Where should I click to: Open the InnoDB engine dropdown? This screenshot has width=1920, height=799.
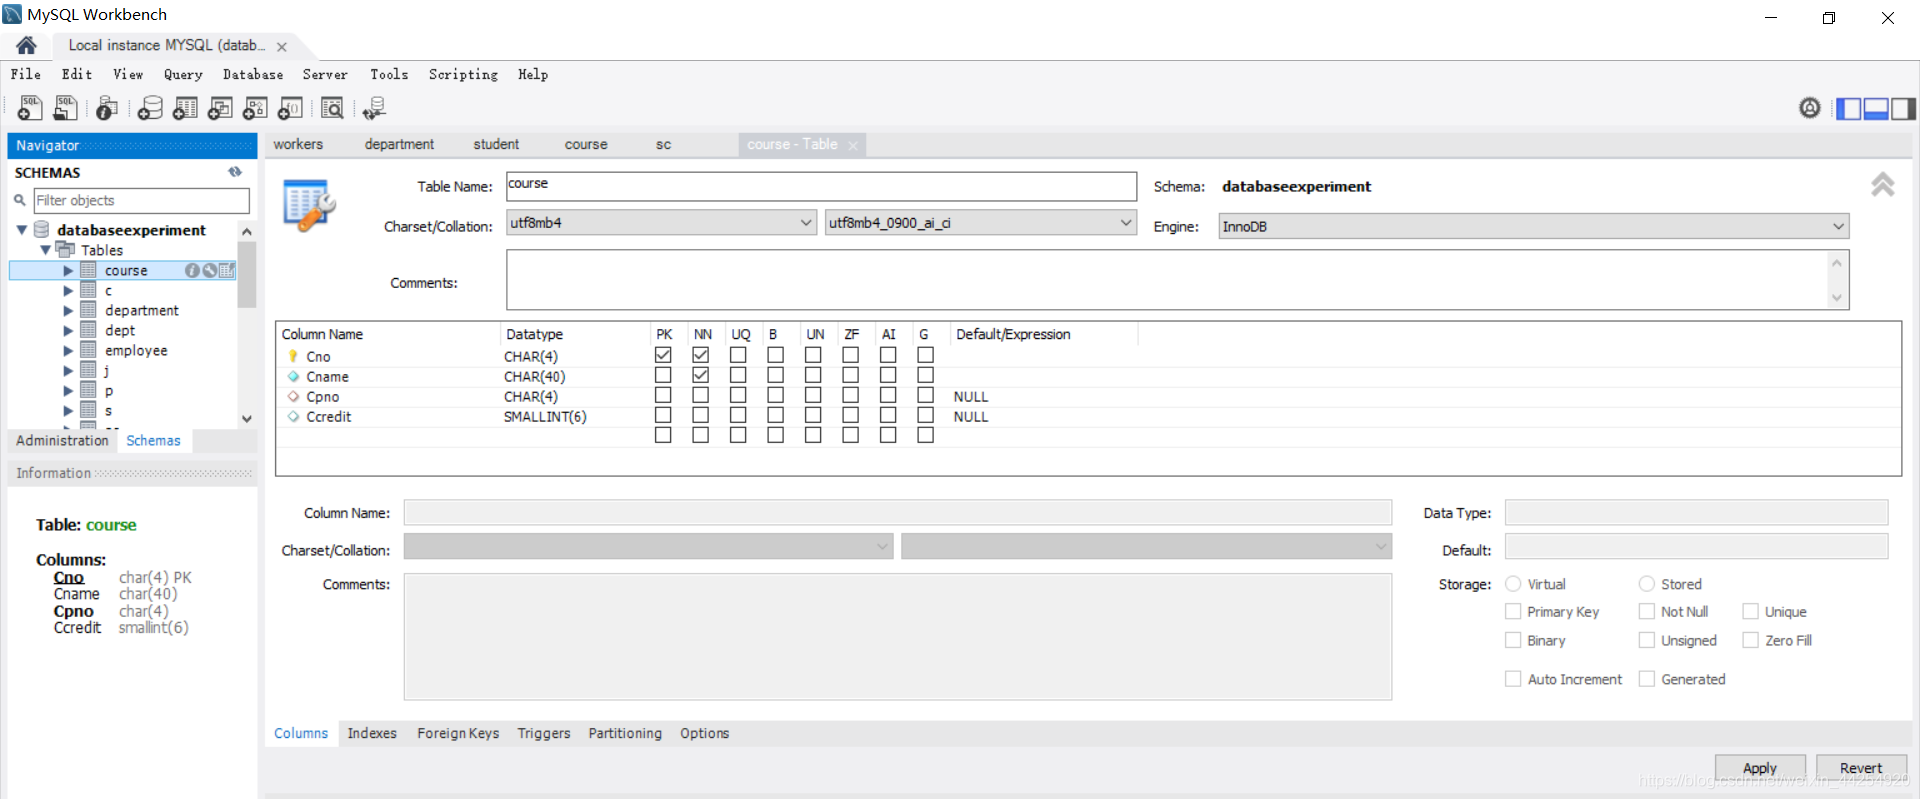coord(1534,226)
